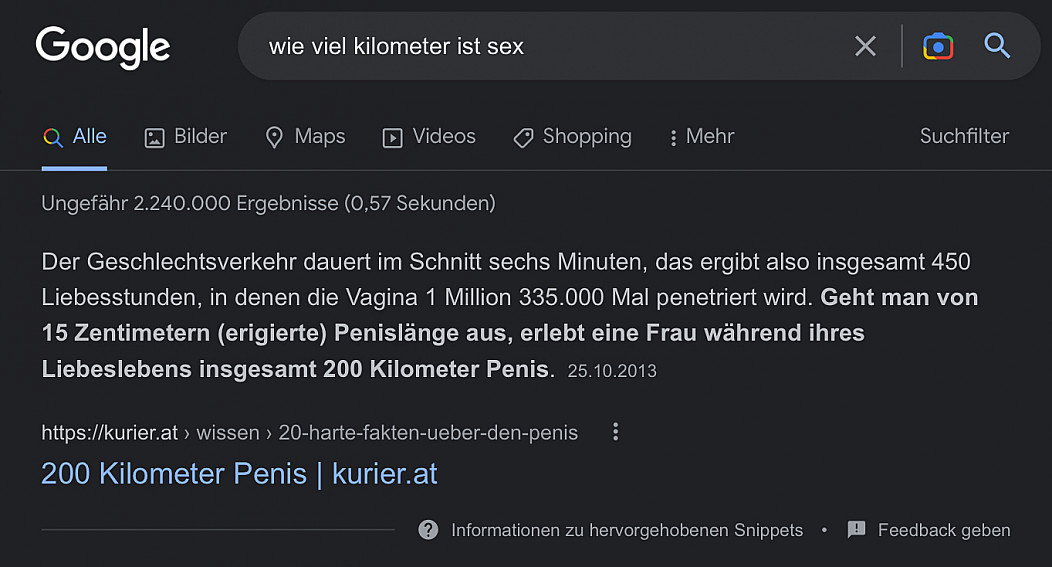Click the Shopping tag icon
The image size is (1052, 567).
tap(523, 138)
